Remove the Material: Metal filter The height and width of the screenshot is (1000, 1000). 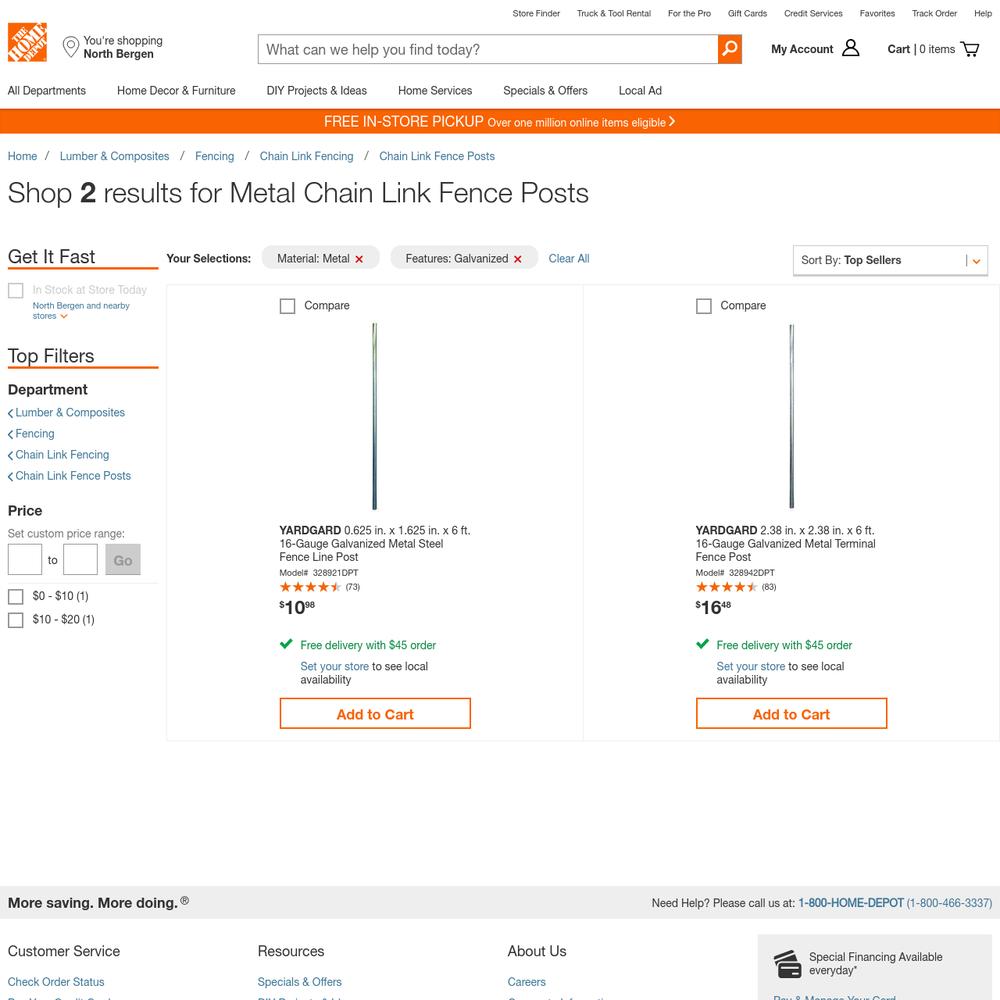[359, 259]
